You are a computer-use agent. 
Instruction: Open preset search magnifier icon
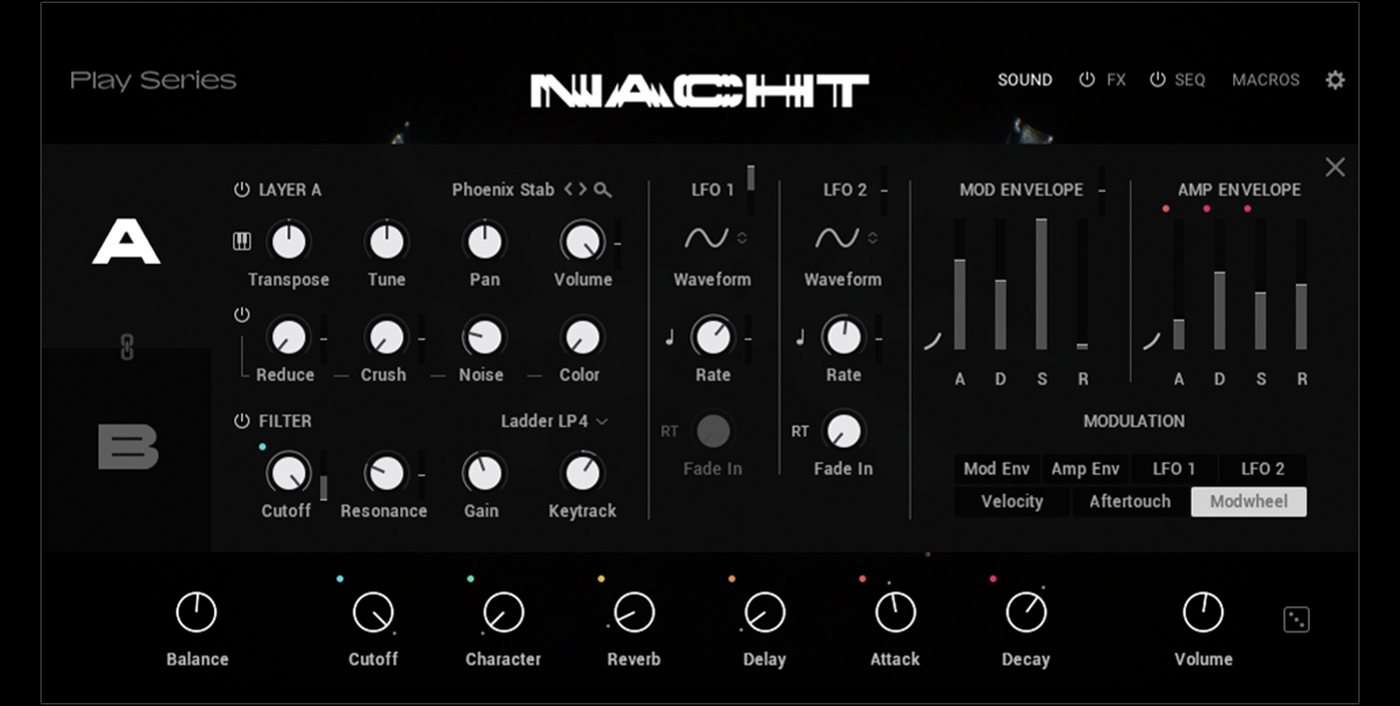tap(602, 189)
